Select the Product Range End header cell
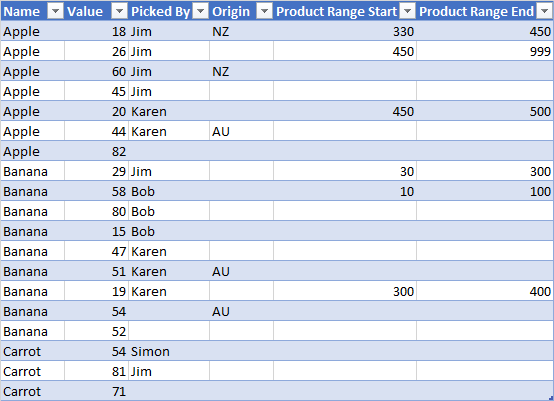This screenshot has height=401, width=554. [485, 12]
